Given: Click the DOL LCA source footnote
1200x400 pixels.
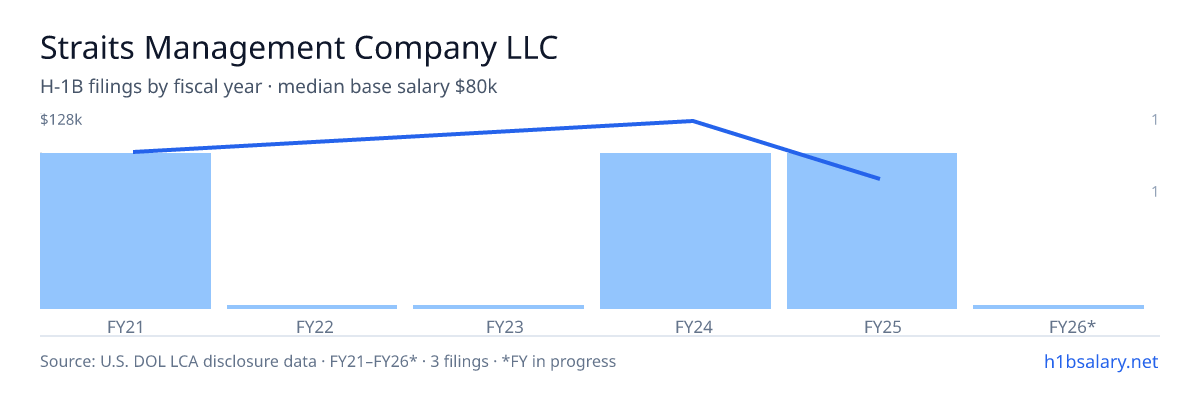Looking at the screenshot, I should click(x=328, y=361).
